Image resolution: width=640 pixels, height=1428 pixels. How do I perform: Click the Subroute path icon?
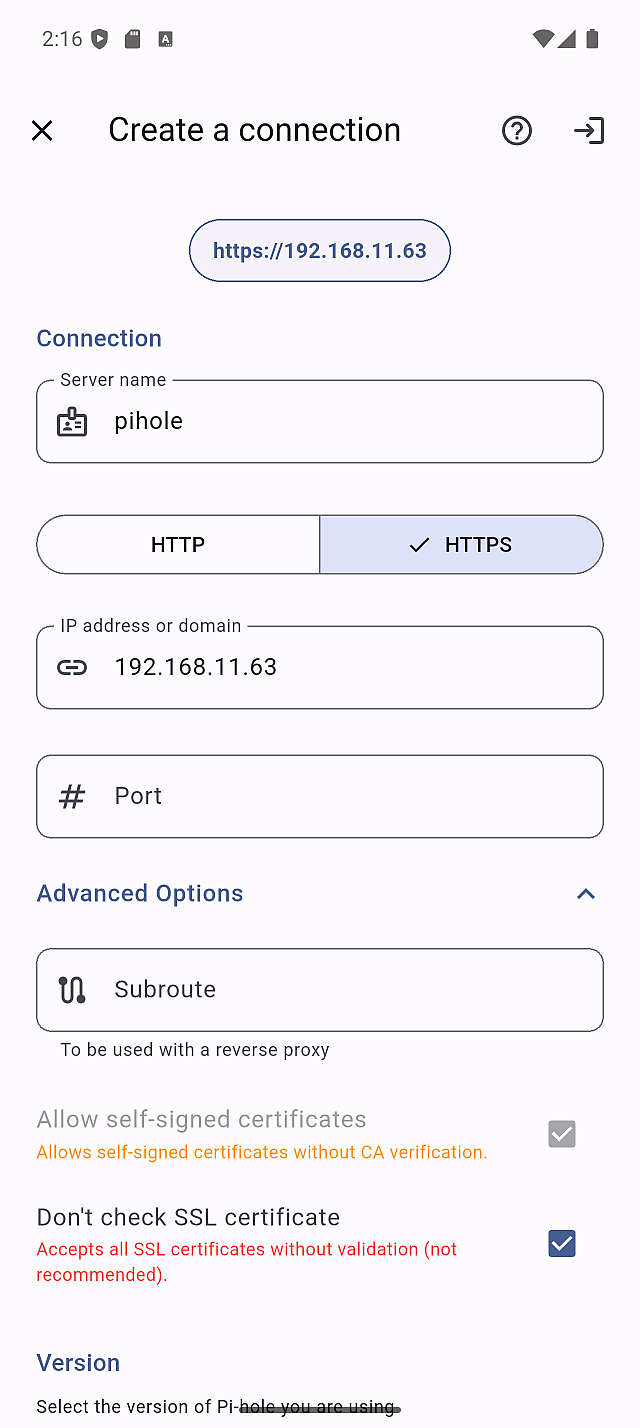point(72,989)
